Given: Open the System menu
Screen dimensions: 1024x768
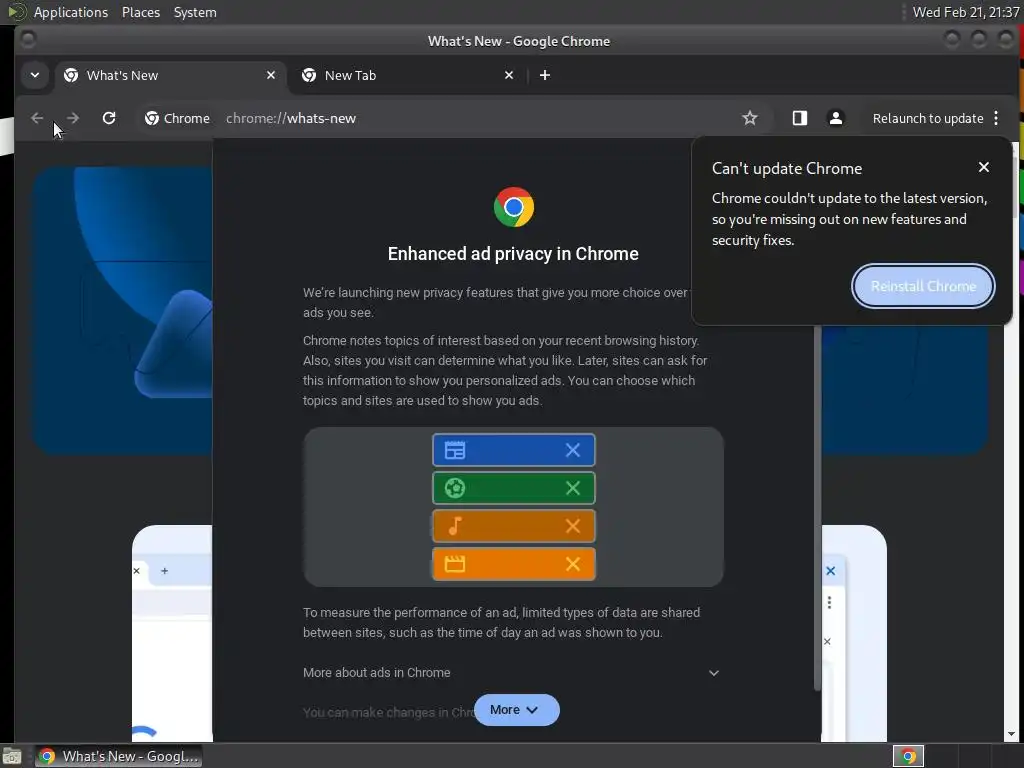Looking at the screenshot, I should tap(195, 12).
